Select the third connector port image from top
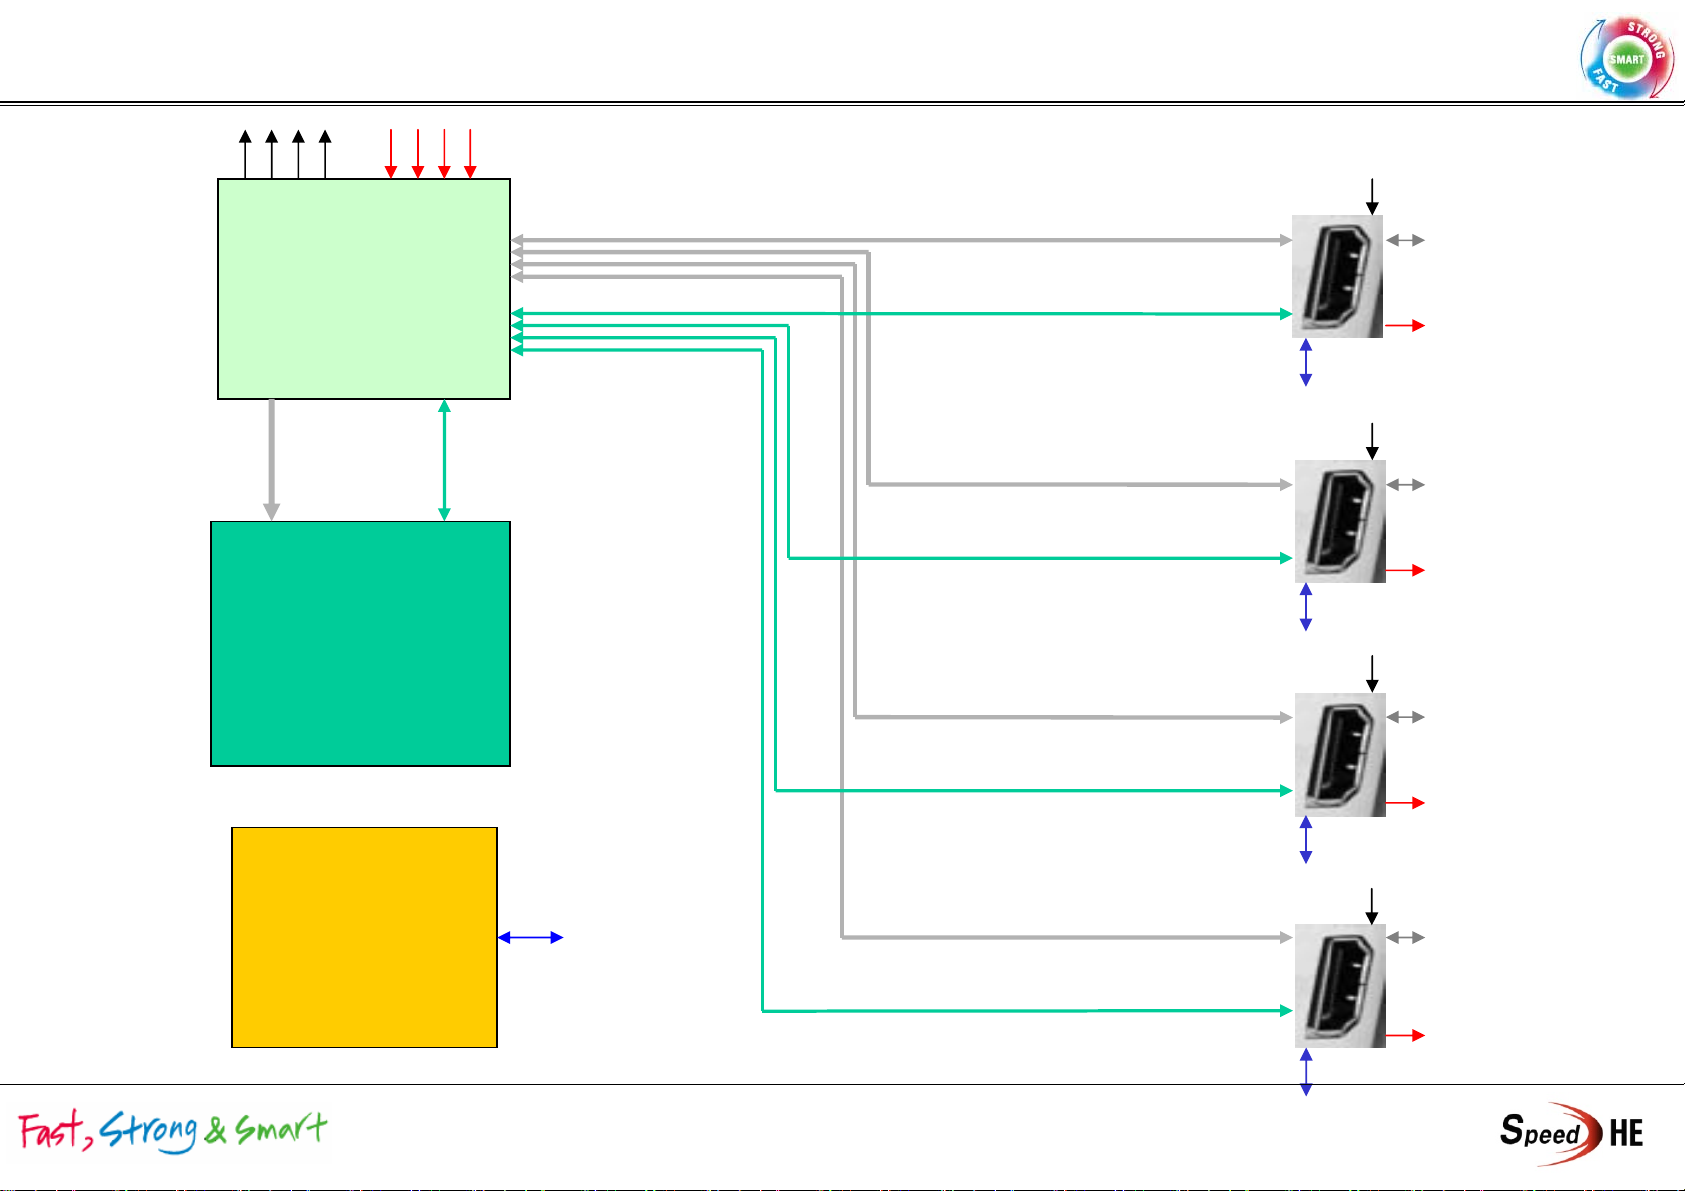1685x1191 pixels. 1340,754
